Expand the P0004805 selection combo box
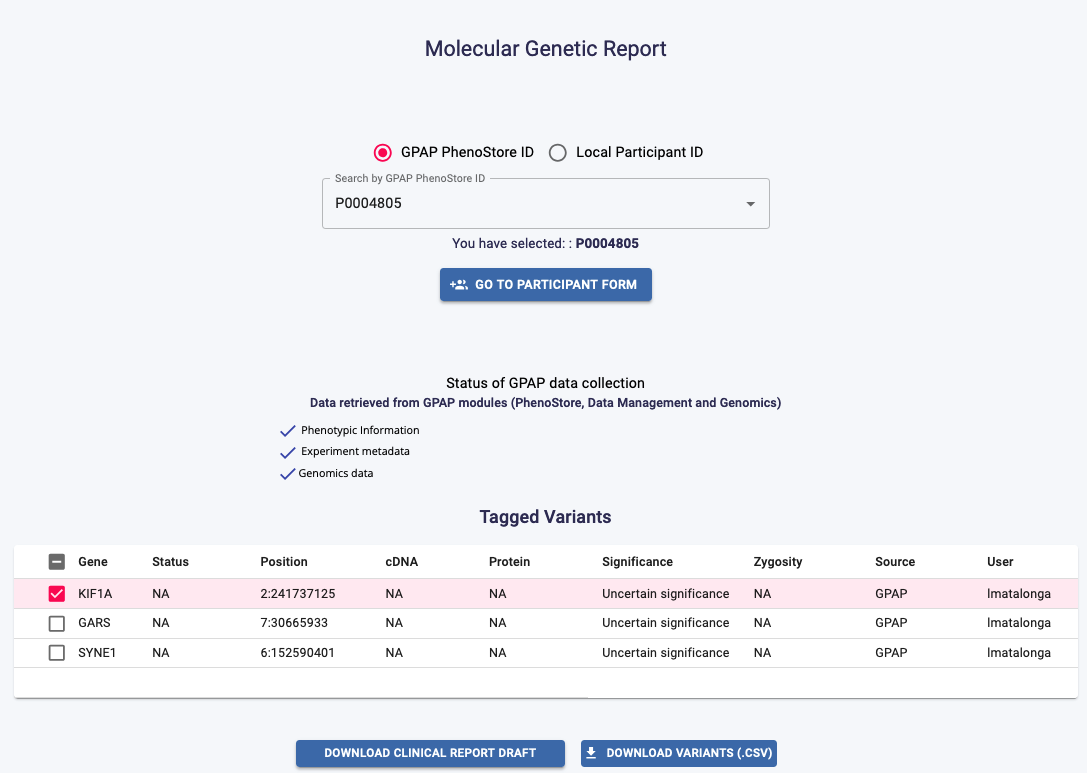The height and width of the screenshot is (773, 1087). click(545, 203)
